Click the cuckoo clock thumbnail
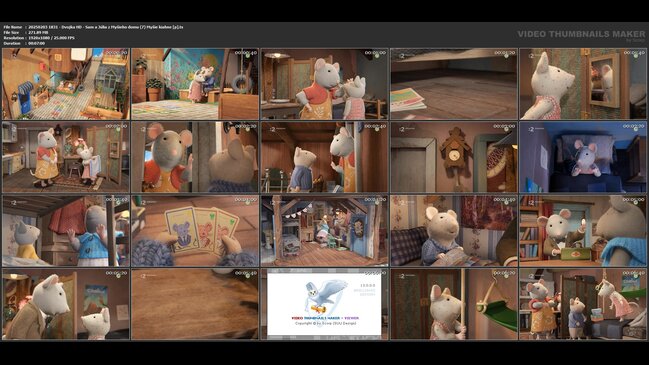Screen dimensions: 649x365 coord(454,157)
